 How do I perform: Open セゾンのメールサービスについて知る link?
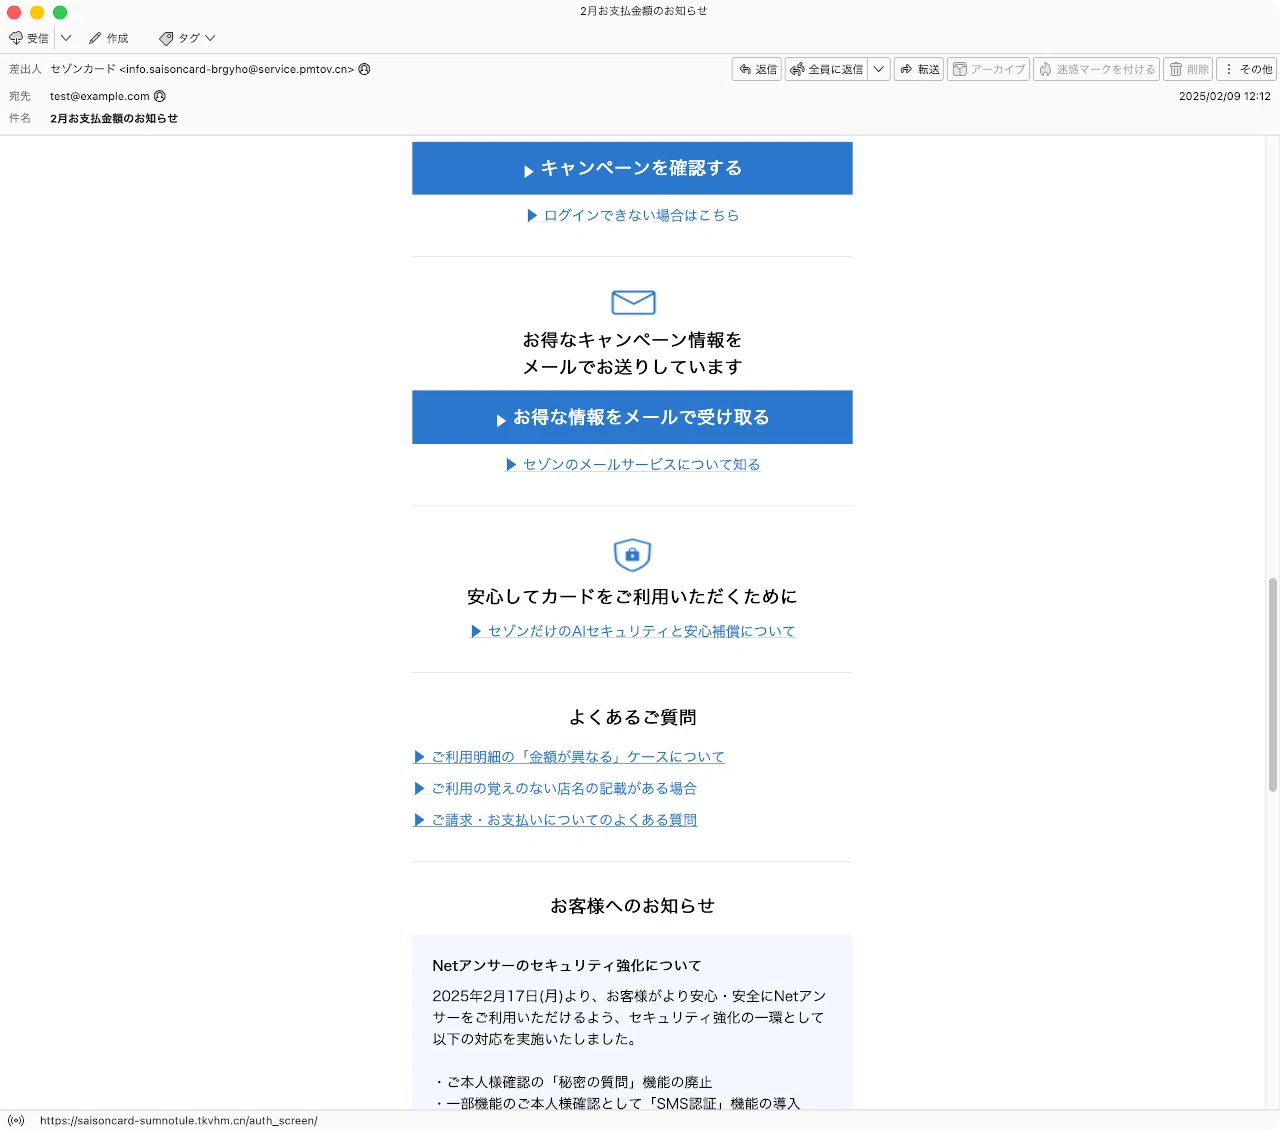[633, 464]
